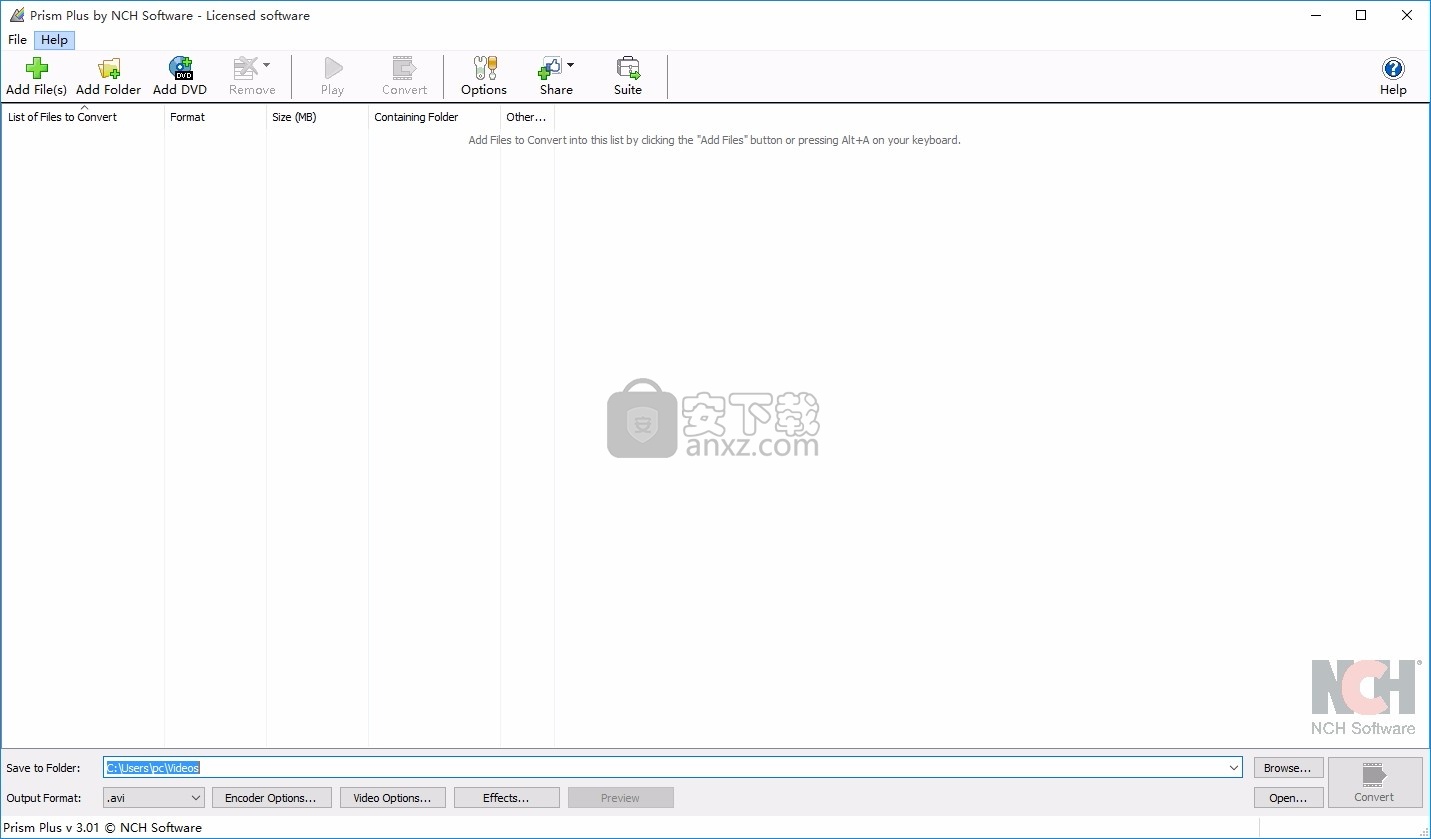This screenshot has width=1431, height=839.
Task: Sort by the Format column header
Action: [215, 117]
